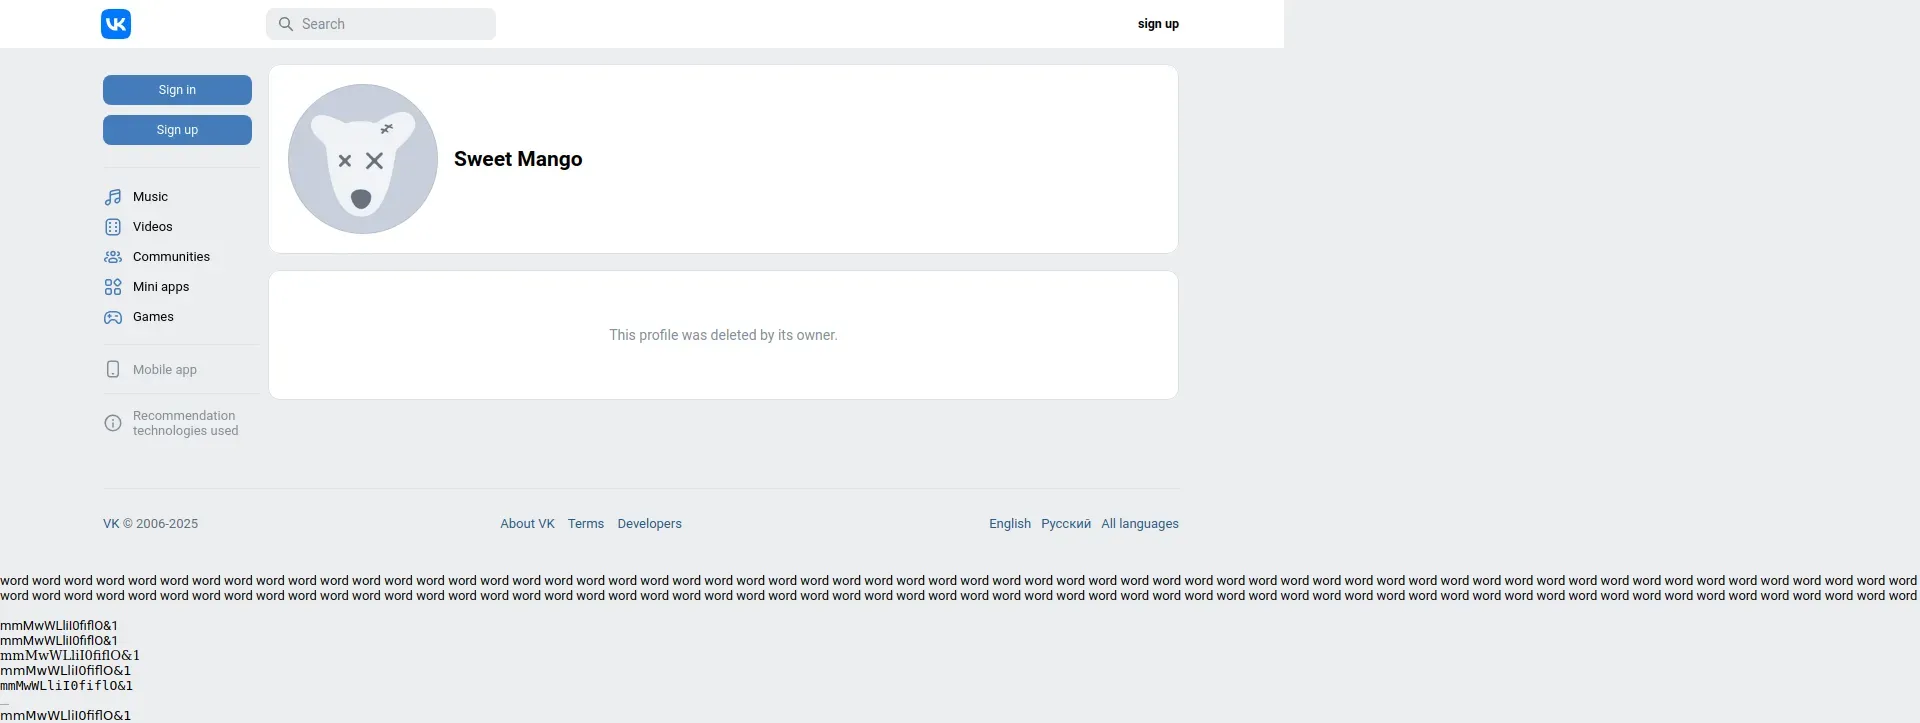1920x723 pixels.
Task: Click sign up in the header
Action: [x=1158, y=24]
